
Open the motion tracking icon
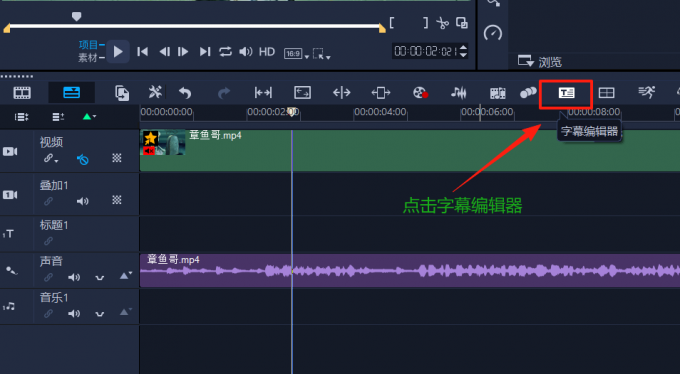click(x=528, y=92)
